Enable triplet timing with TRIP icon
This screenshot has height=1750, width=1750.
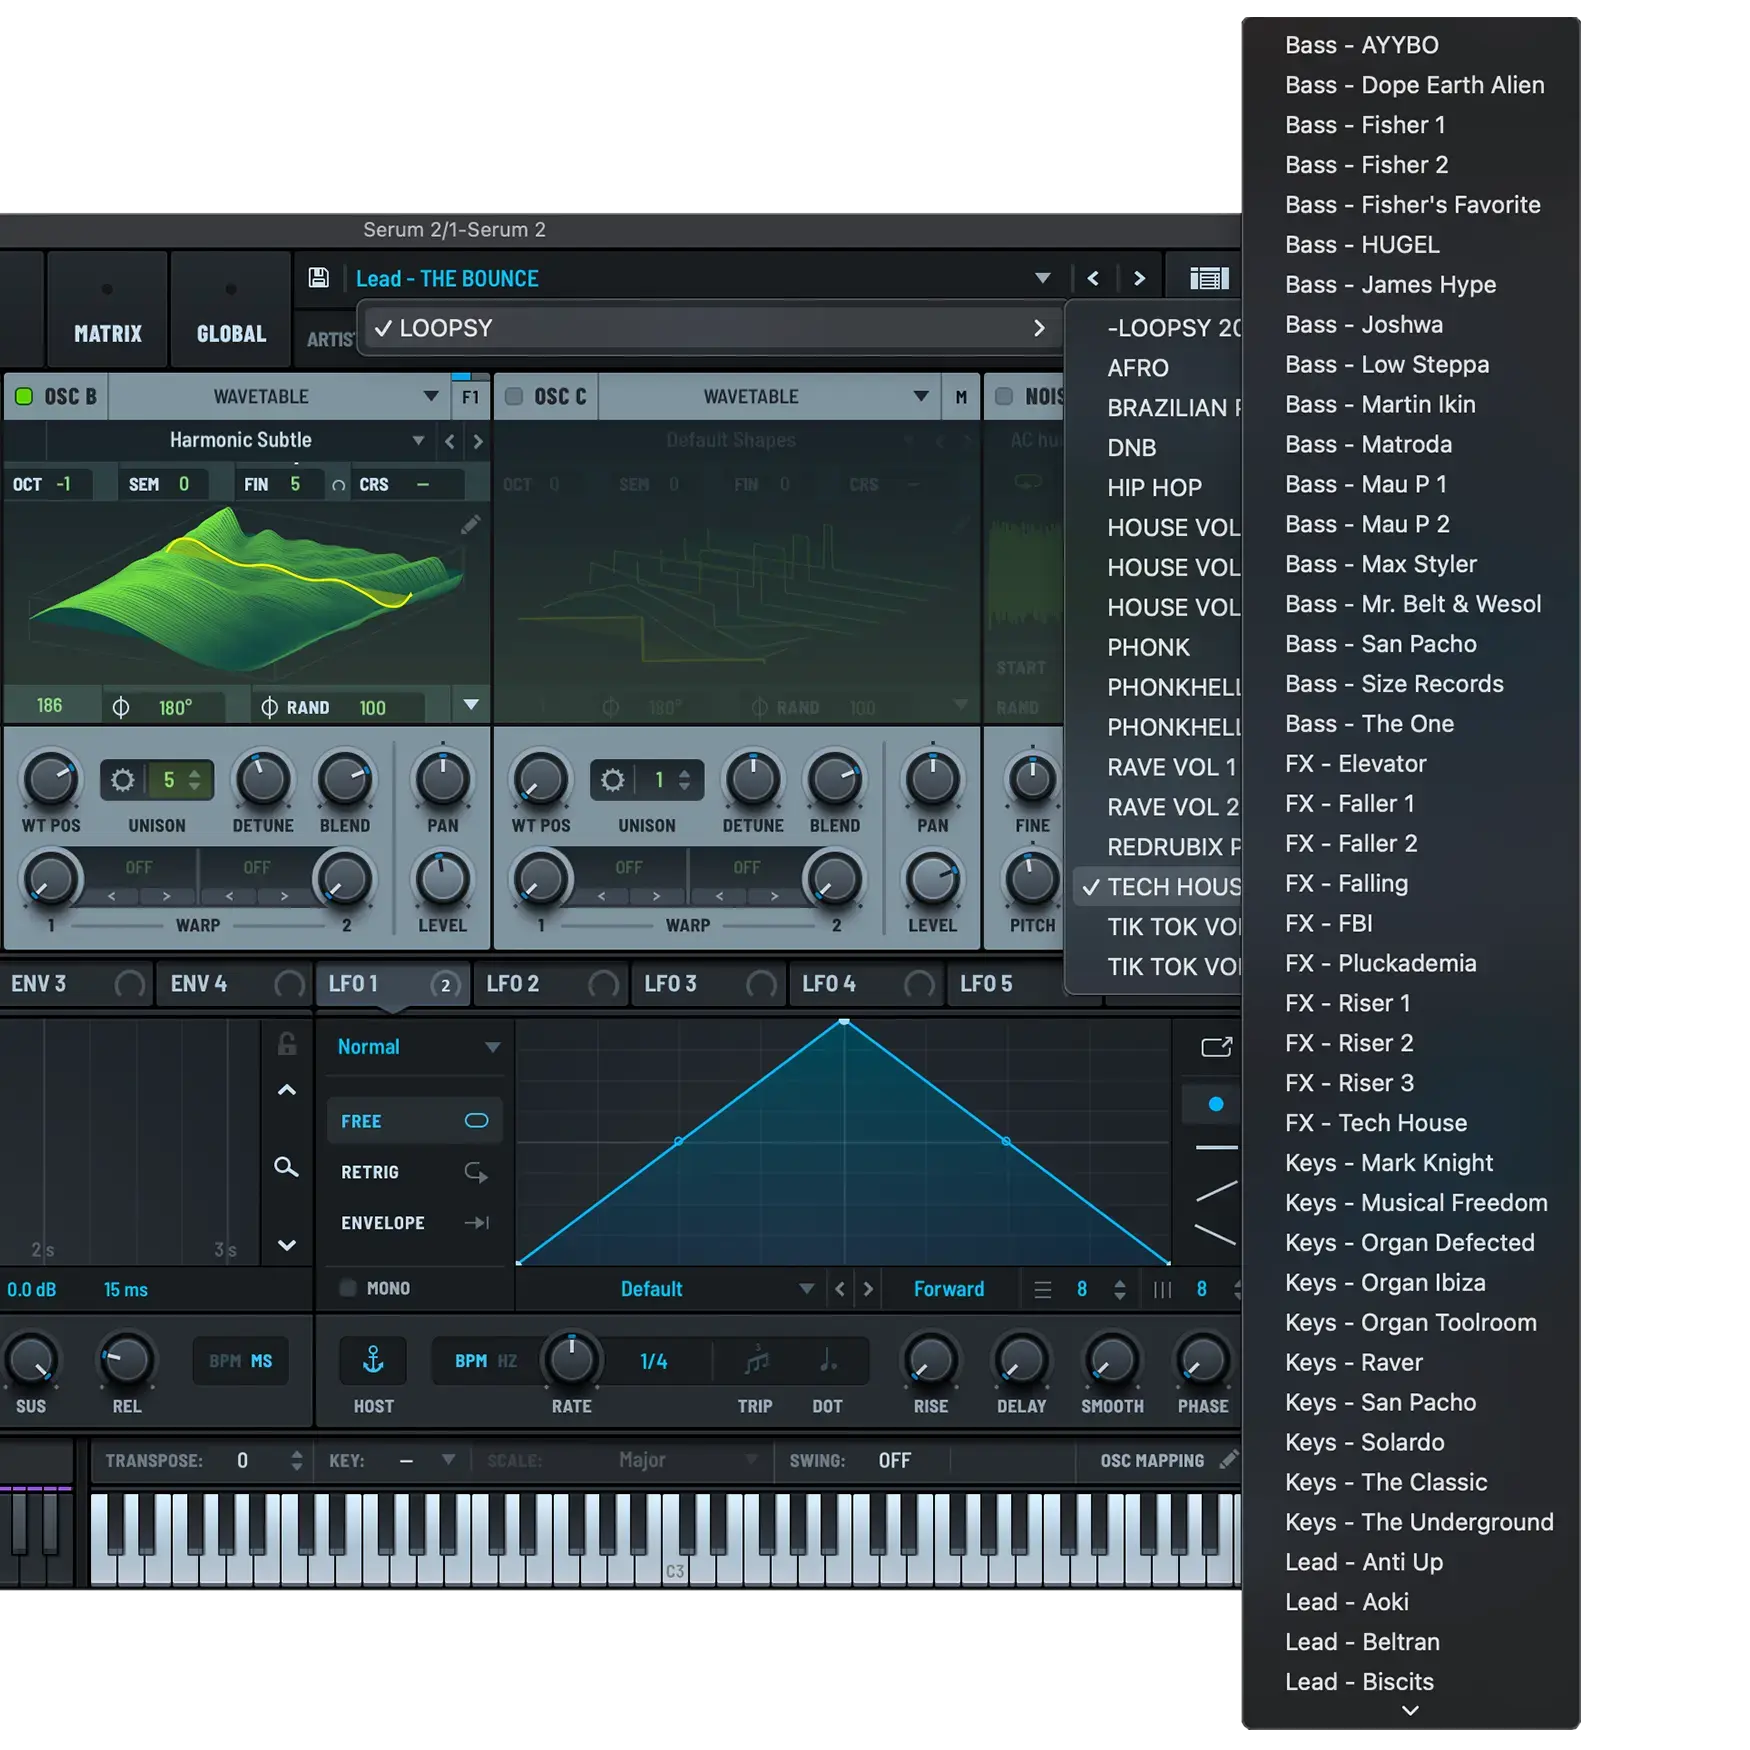pos(756,1360)
